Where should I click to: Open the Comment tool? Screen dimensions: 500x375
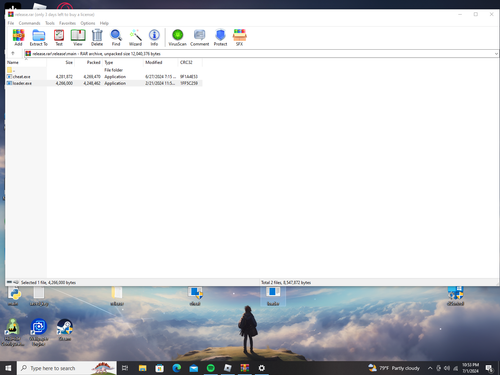(199, 37)
